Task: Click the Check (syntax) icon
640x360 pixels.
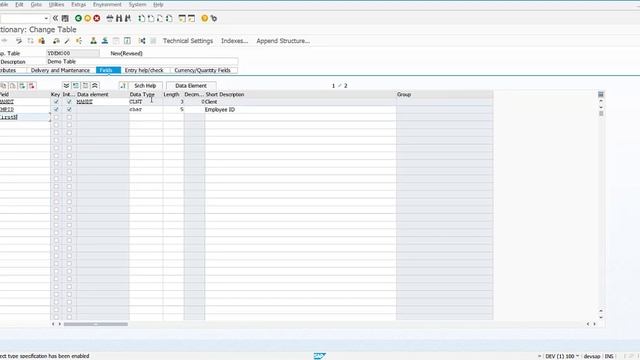Action: pos(56,41)
